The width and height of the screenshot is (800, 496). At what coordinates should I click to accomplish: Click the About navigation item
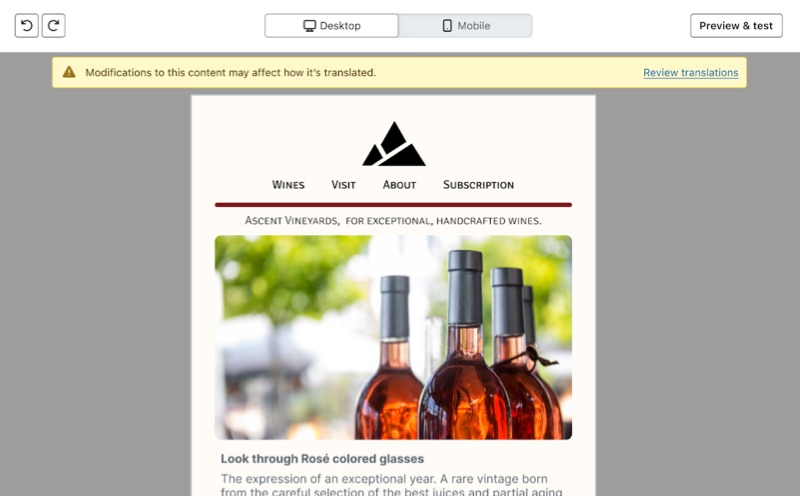coord(399,185)
